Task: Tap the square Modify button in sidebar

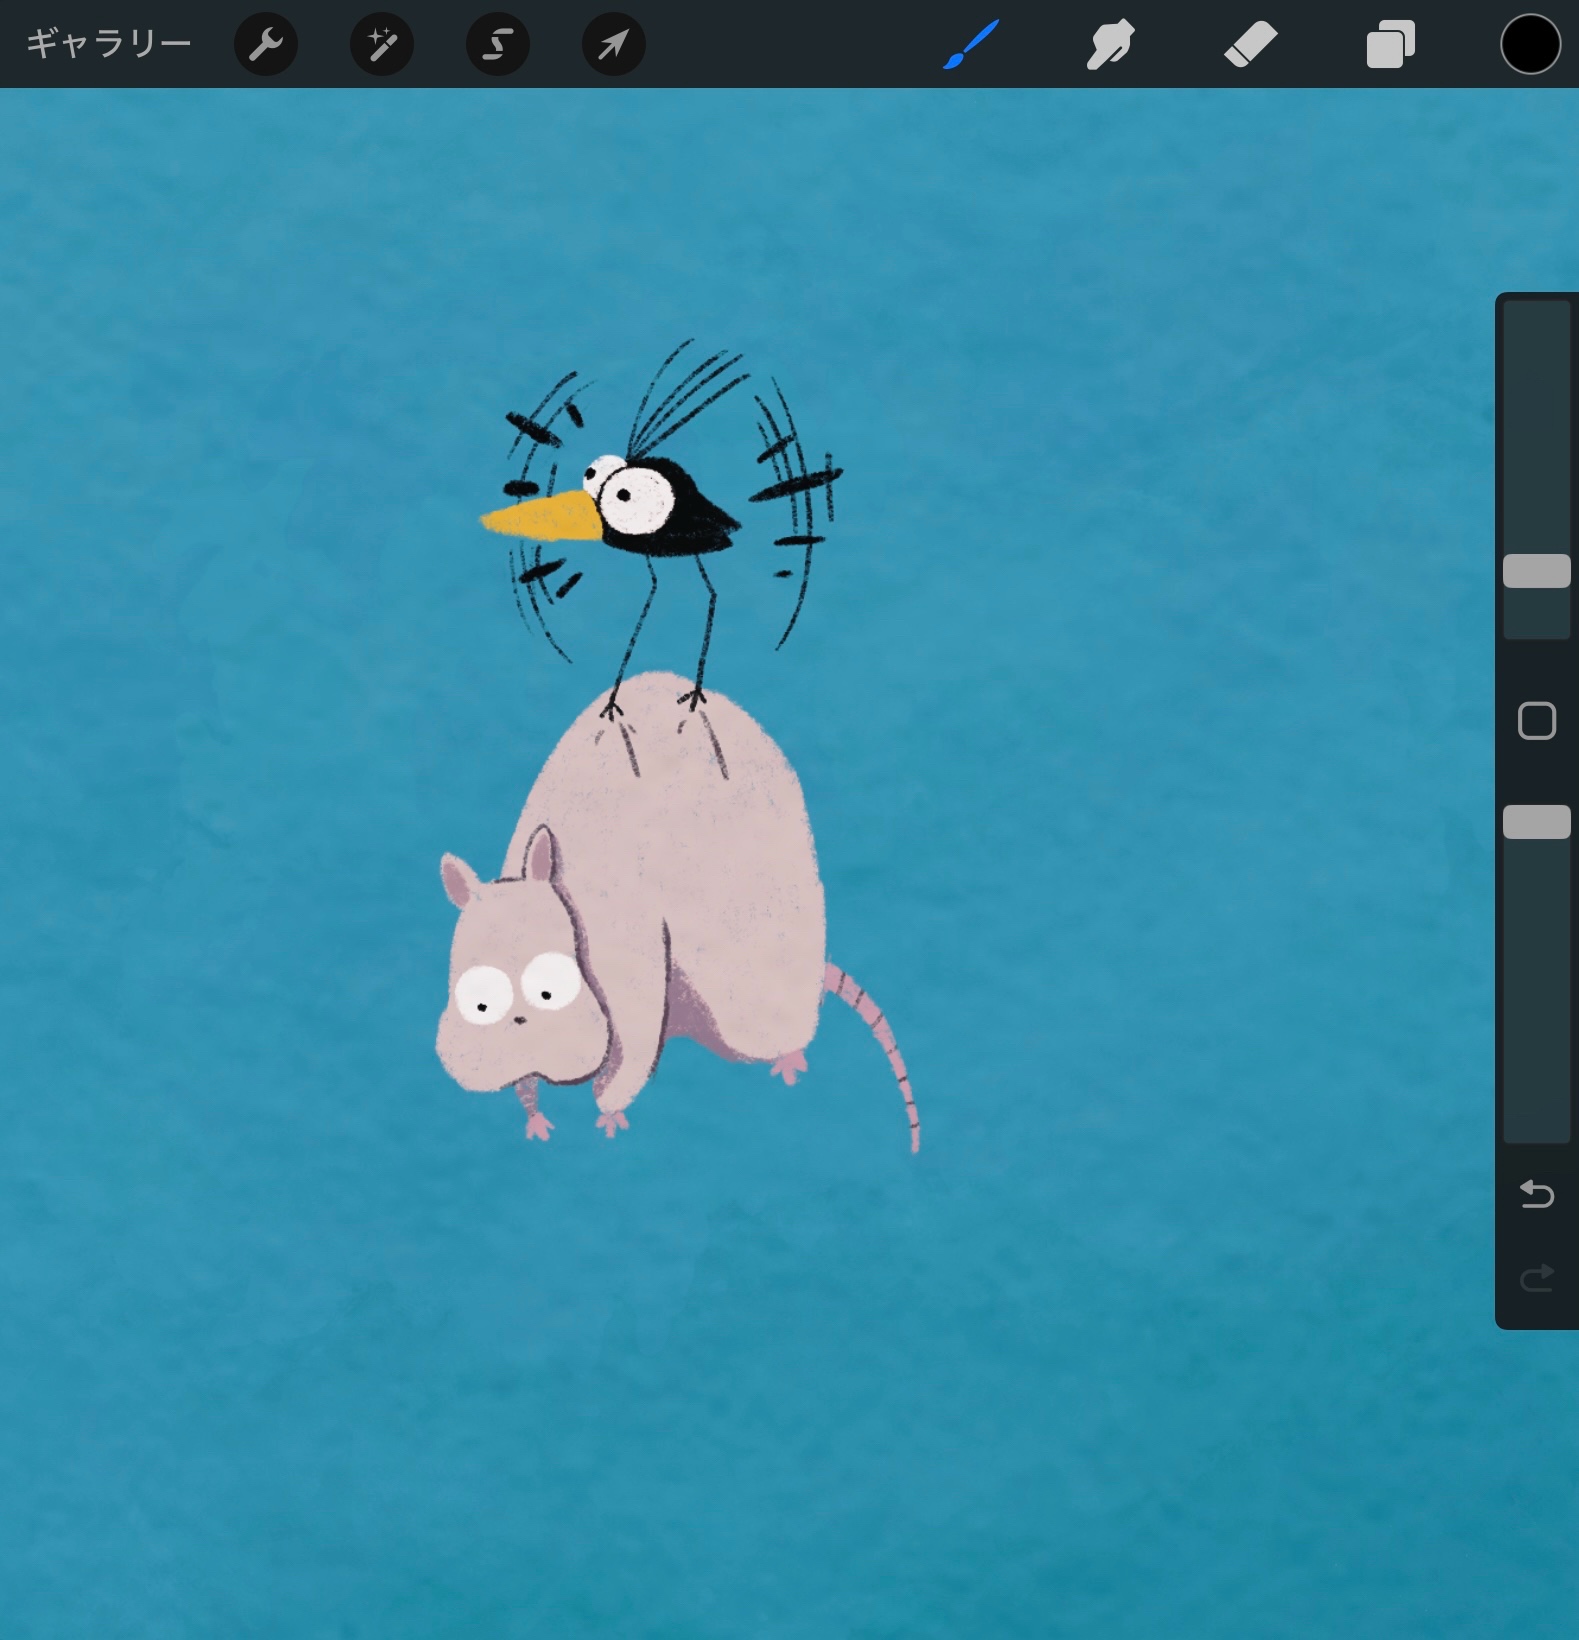Action: pyautogui.click(x=1536, y=721)
